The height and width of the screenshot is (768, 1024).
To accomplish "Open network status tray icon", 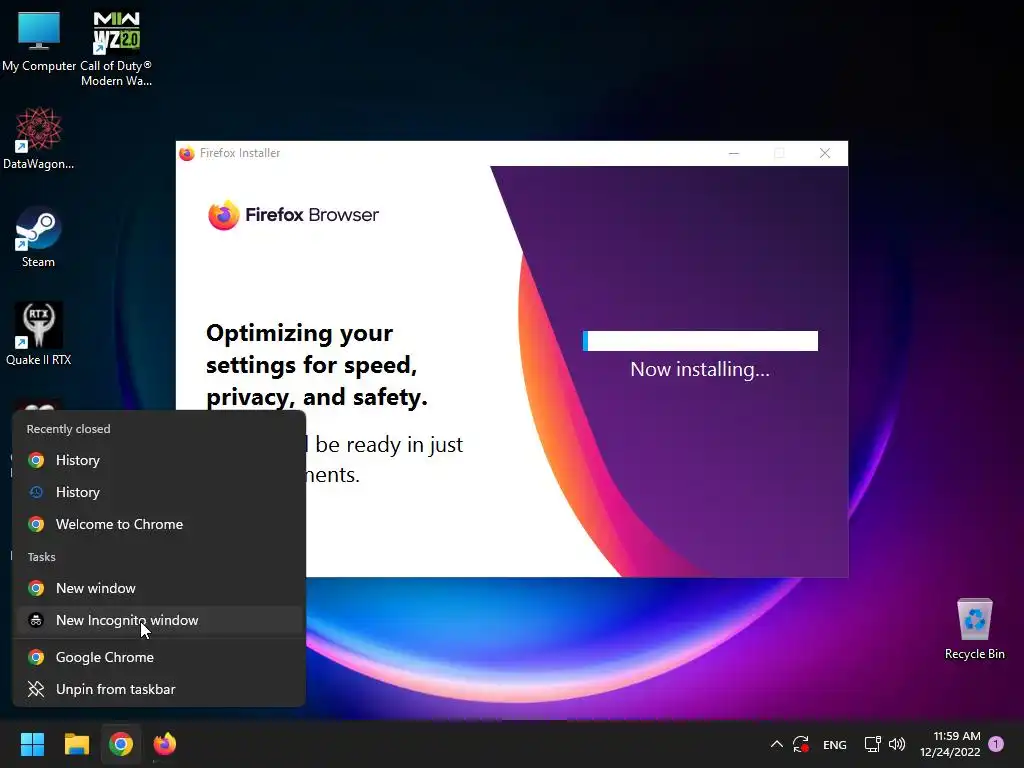I will (872, 744).
